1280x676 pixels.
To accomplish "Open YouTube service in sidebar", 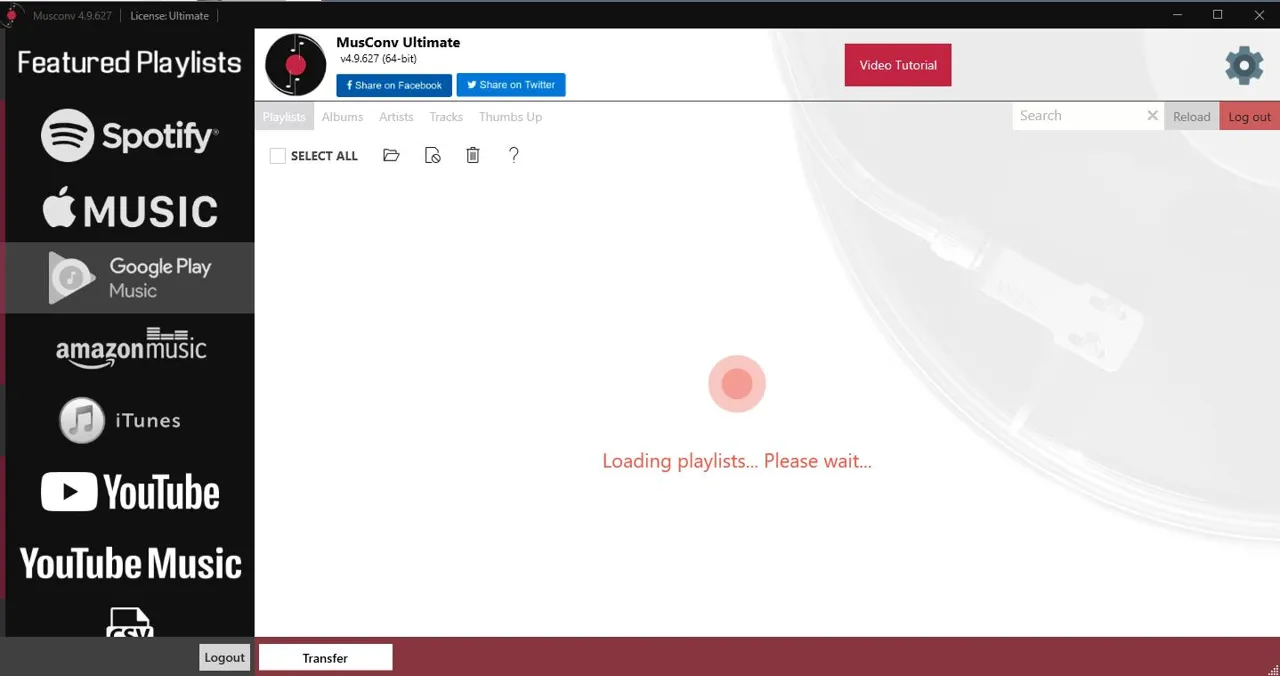I will (x=130, y=492).
